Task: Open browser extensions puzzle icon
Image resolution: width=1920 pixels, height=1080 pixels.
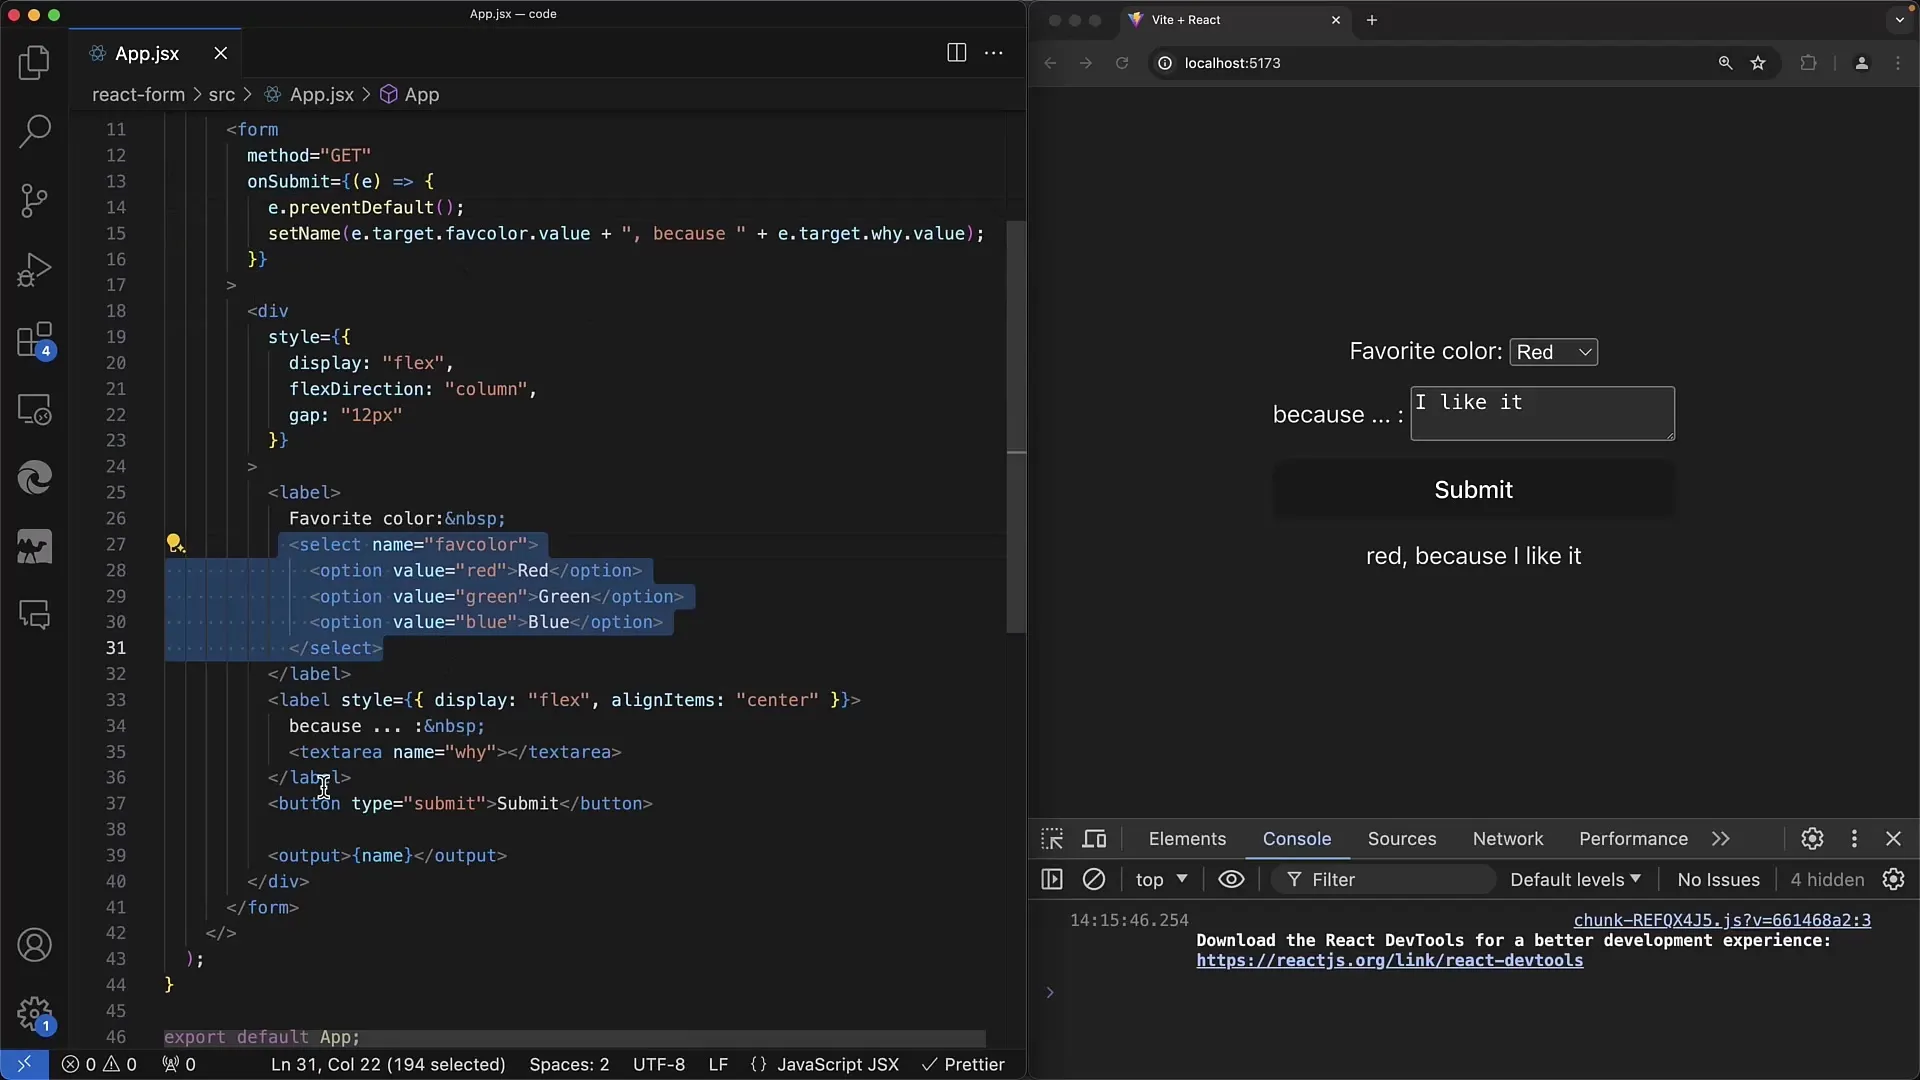Action: pos(1808,63)
